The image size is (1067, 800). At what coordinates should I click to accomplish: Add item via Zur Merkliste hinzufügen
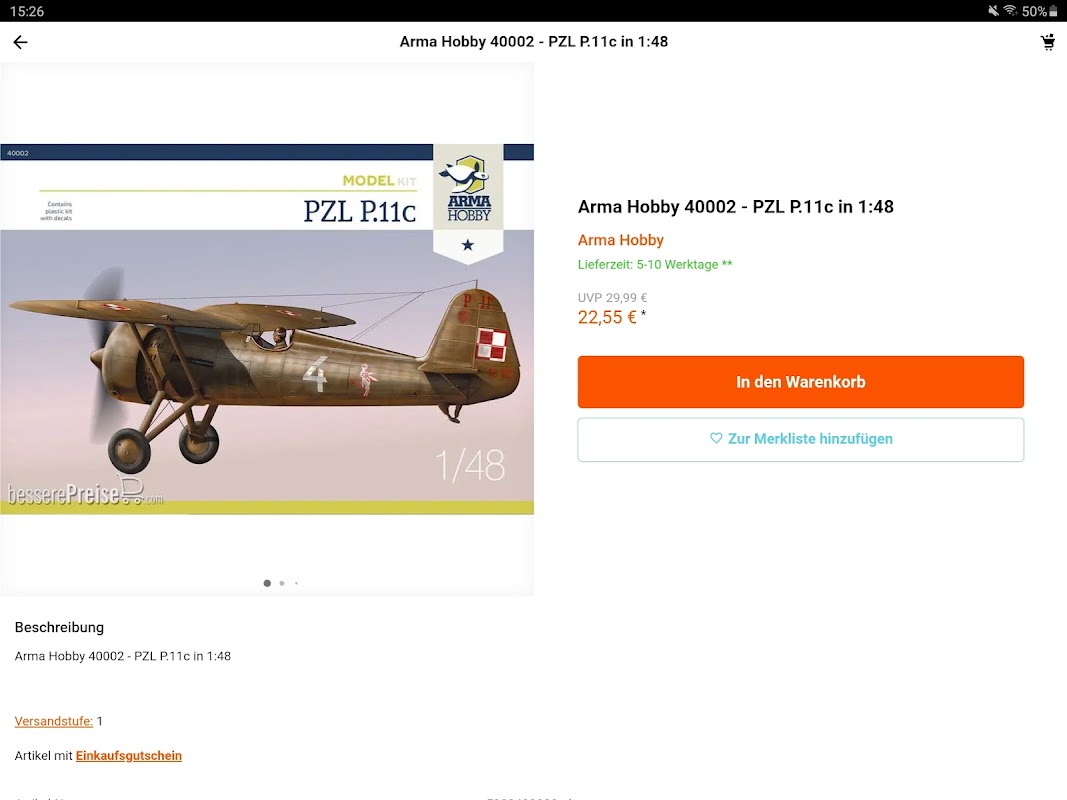click(x=800, y=439)
